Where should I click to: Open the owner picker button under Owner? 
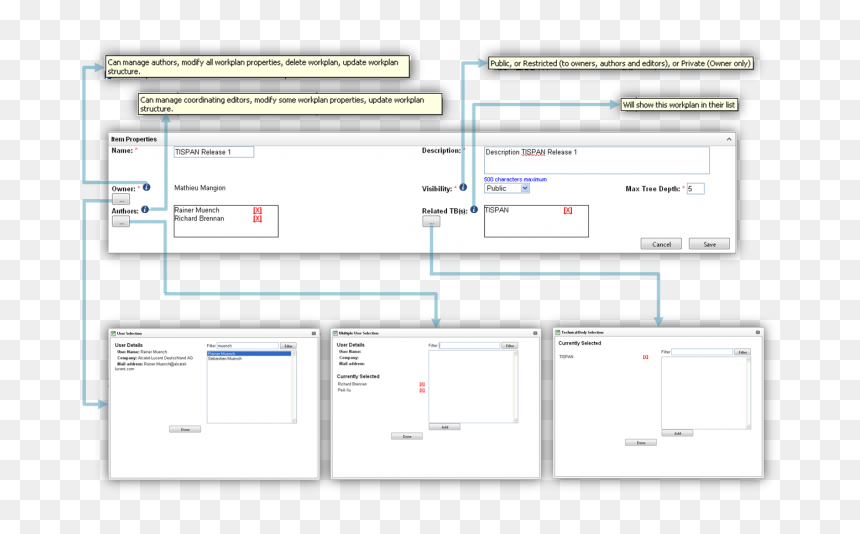click(121, 200)
